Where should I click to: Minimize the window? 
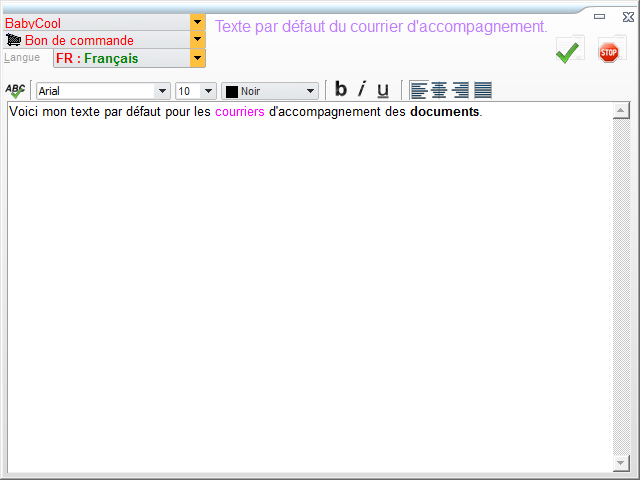tap(599, 17)
